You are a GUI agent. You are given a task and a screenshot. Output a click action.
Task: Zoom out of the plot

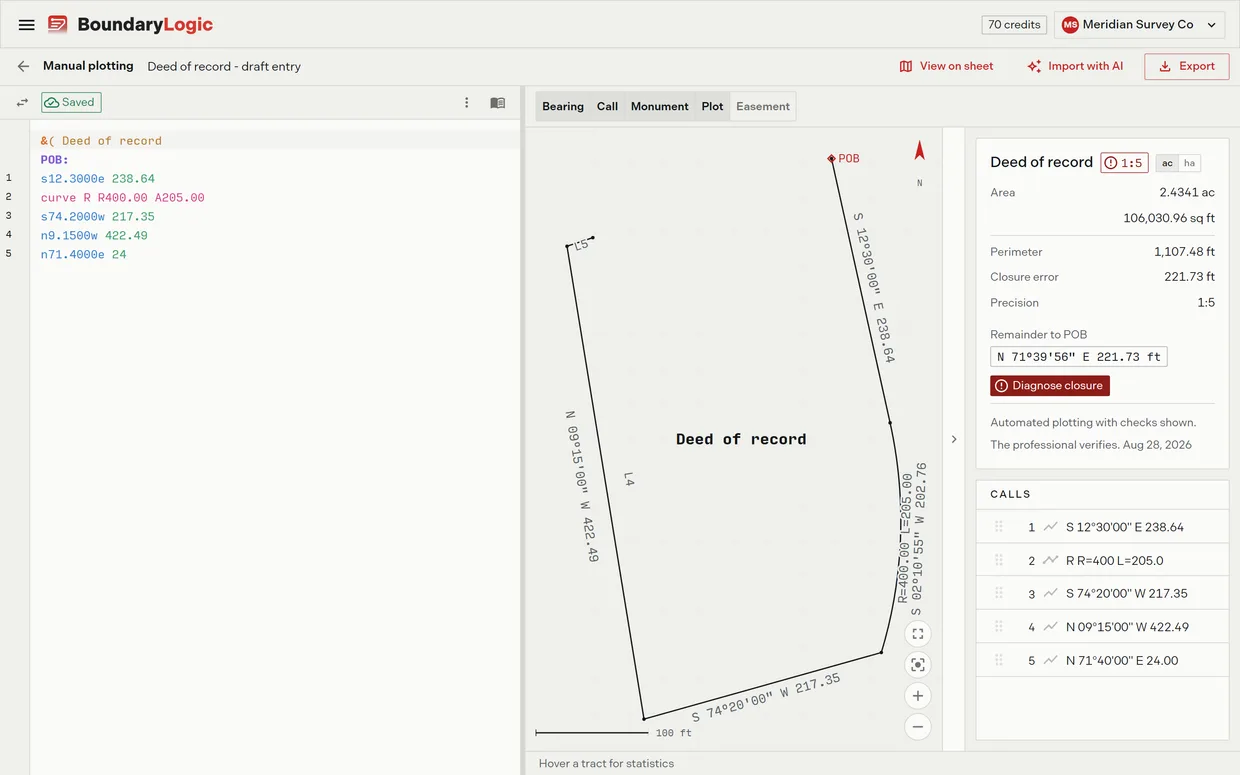click(x=918, y=727)
